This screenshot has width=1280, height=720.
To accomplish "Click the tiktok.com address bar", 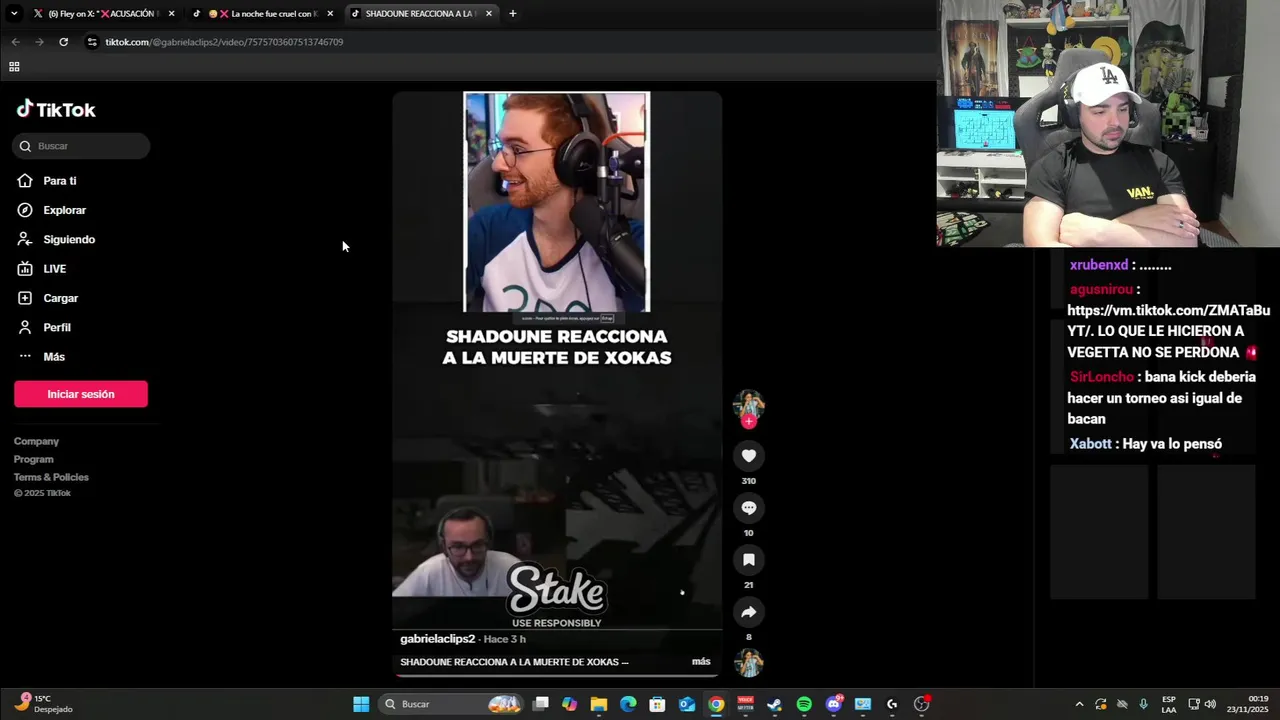I will coord(510,42).
